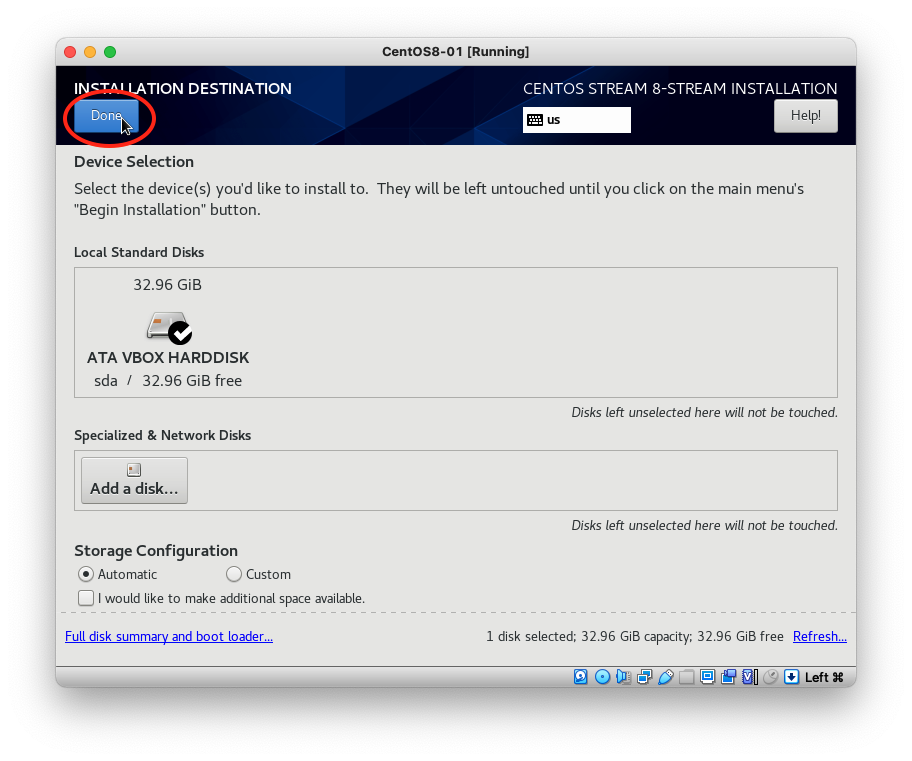
Task: Click the Help! button
Action: tap(806, 116)
